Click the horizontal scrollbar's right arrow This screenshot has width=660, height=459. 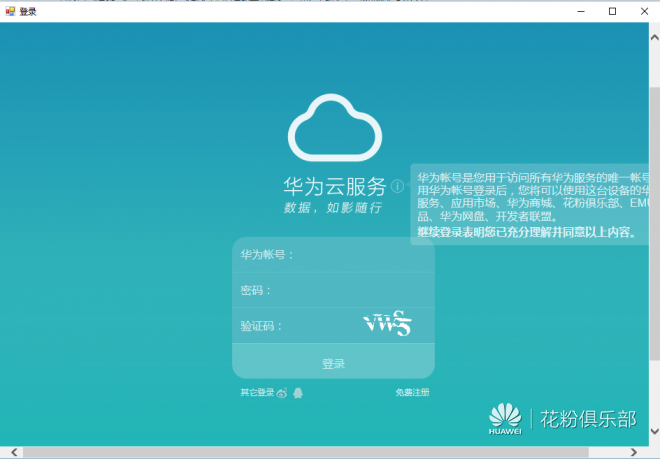point(633,452)
